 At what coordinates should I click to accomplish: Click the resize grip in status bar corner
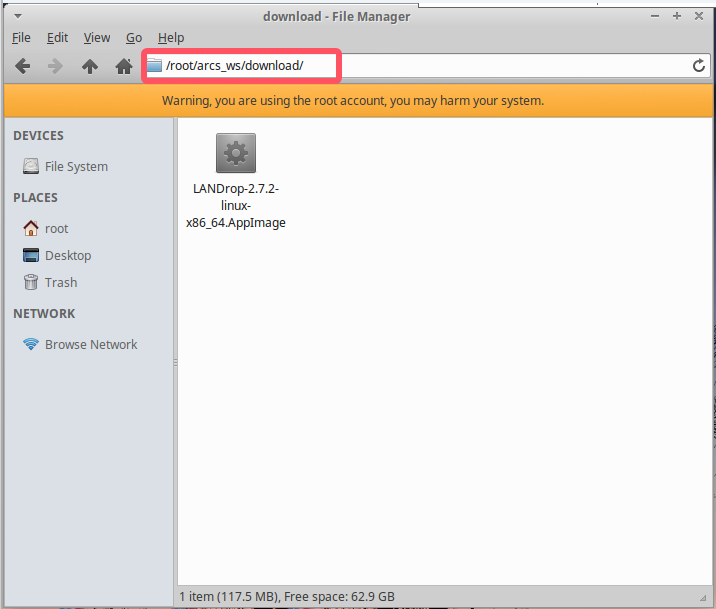pos(703,598)
